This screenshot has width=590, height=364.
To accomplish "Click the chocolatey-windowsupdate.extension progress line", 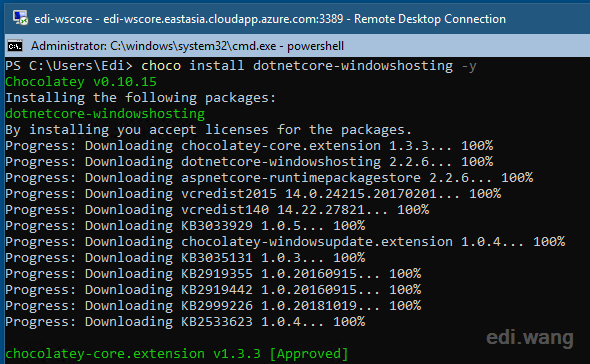I will (x=285, y=242).
